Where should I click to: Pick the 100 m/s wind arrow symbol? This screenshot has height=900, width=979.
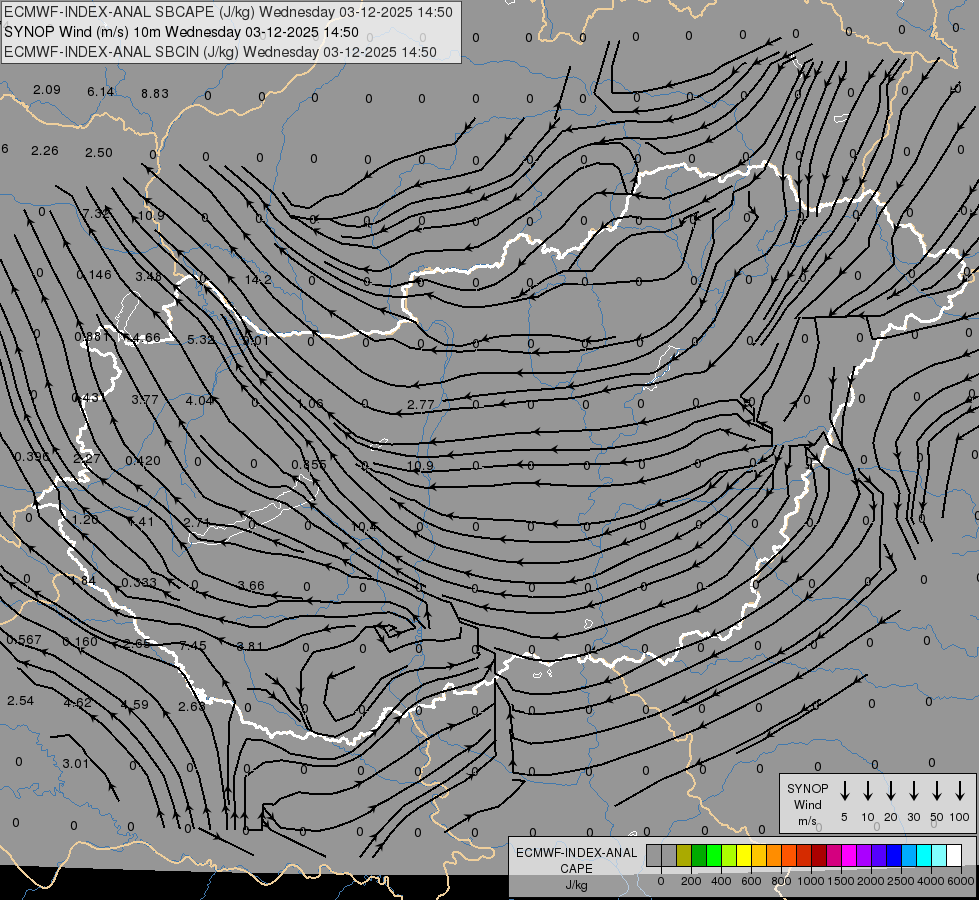click(960, 791)
